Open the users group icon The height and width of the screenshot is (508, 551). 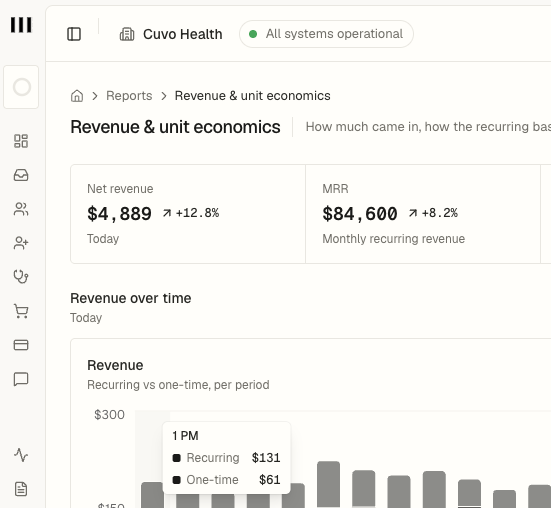21,209
